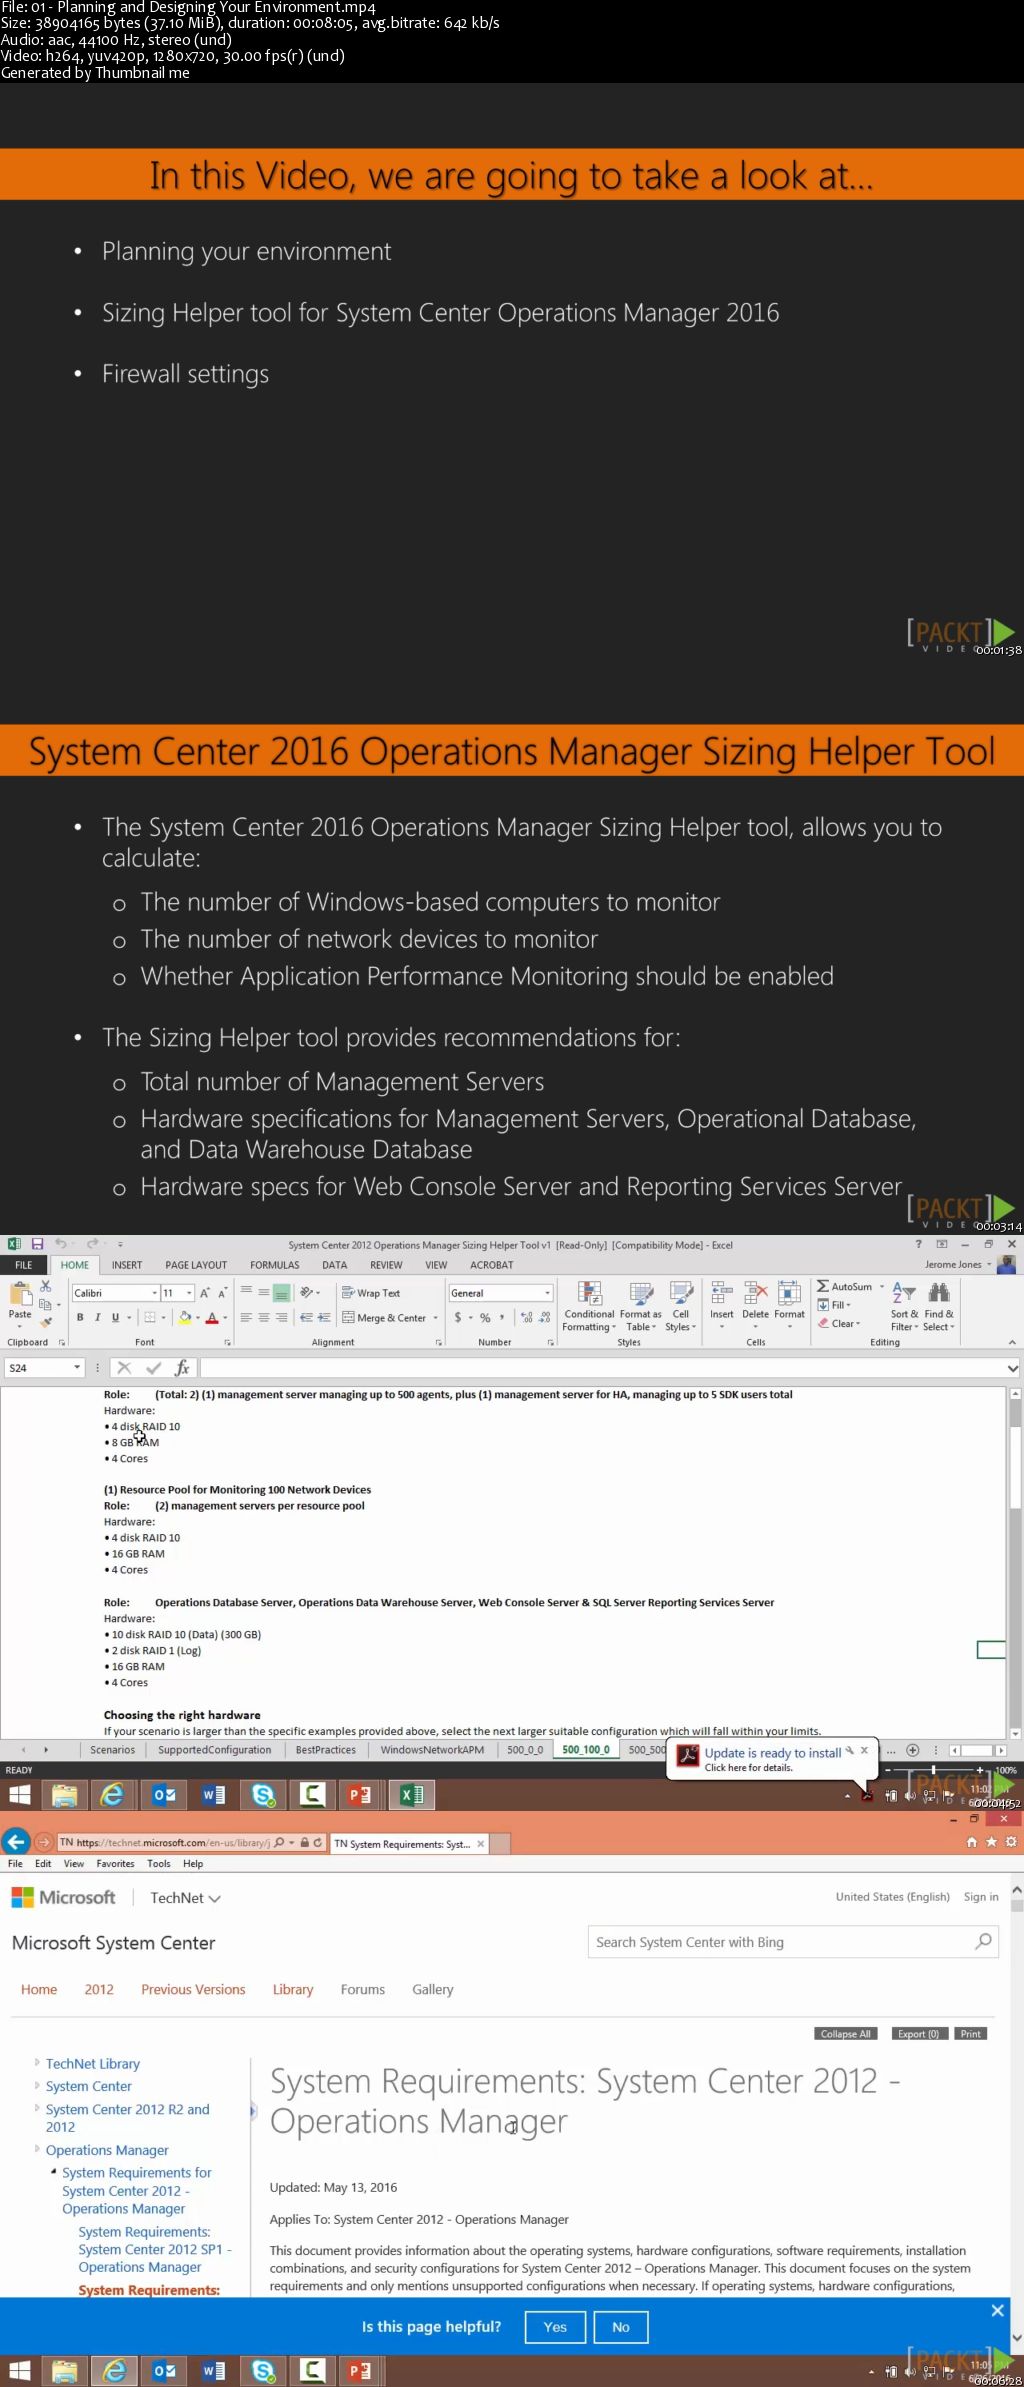
Task: Click the browser Back arrow button
Action: click(x=15, y=1841)
